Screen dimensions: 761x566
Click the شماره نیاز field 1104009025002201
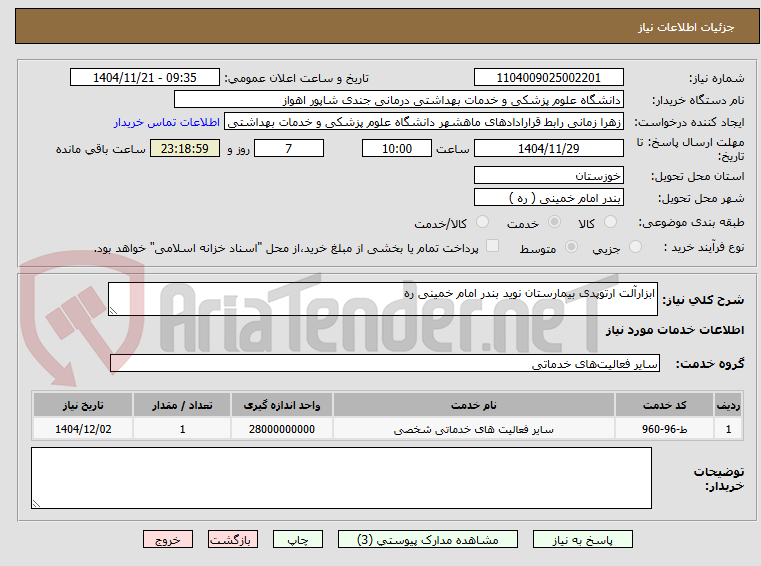(x=548, y=77)
